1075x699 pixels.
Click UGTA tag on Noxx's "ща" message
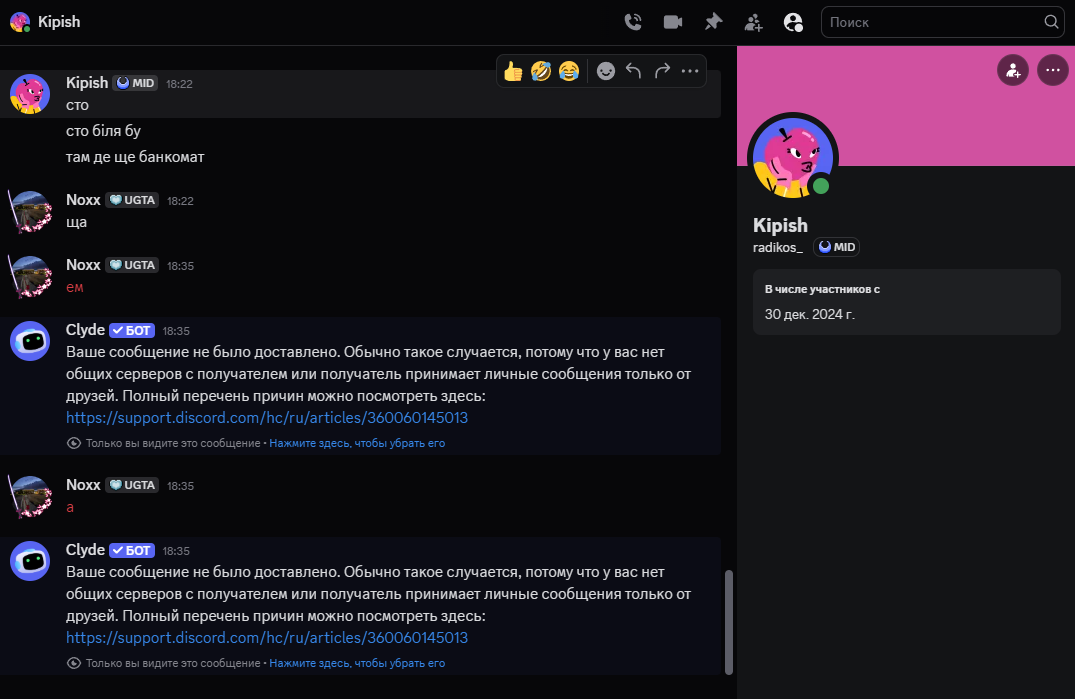point(132,200)
